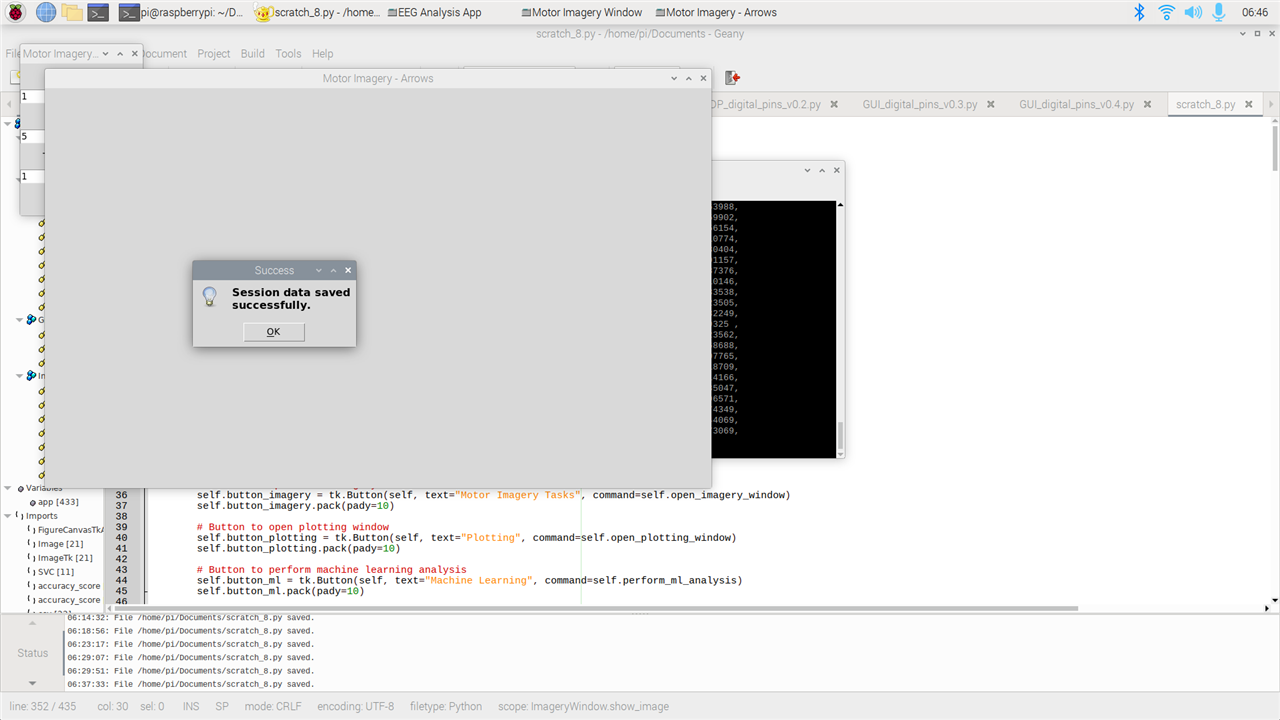Select the Status tab in message panel
Image resolution: width=1280 pixels, height=720 pixels.
[x=33, y=653]
